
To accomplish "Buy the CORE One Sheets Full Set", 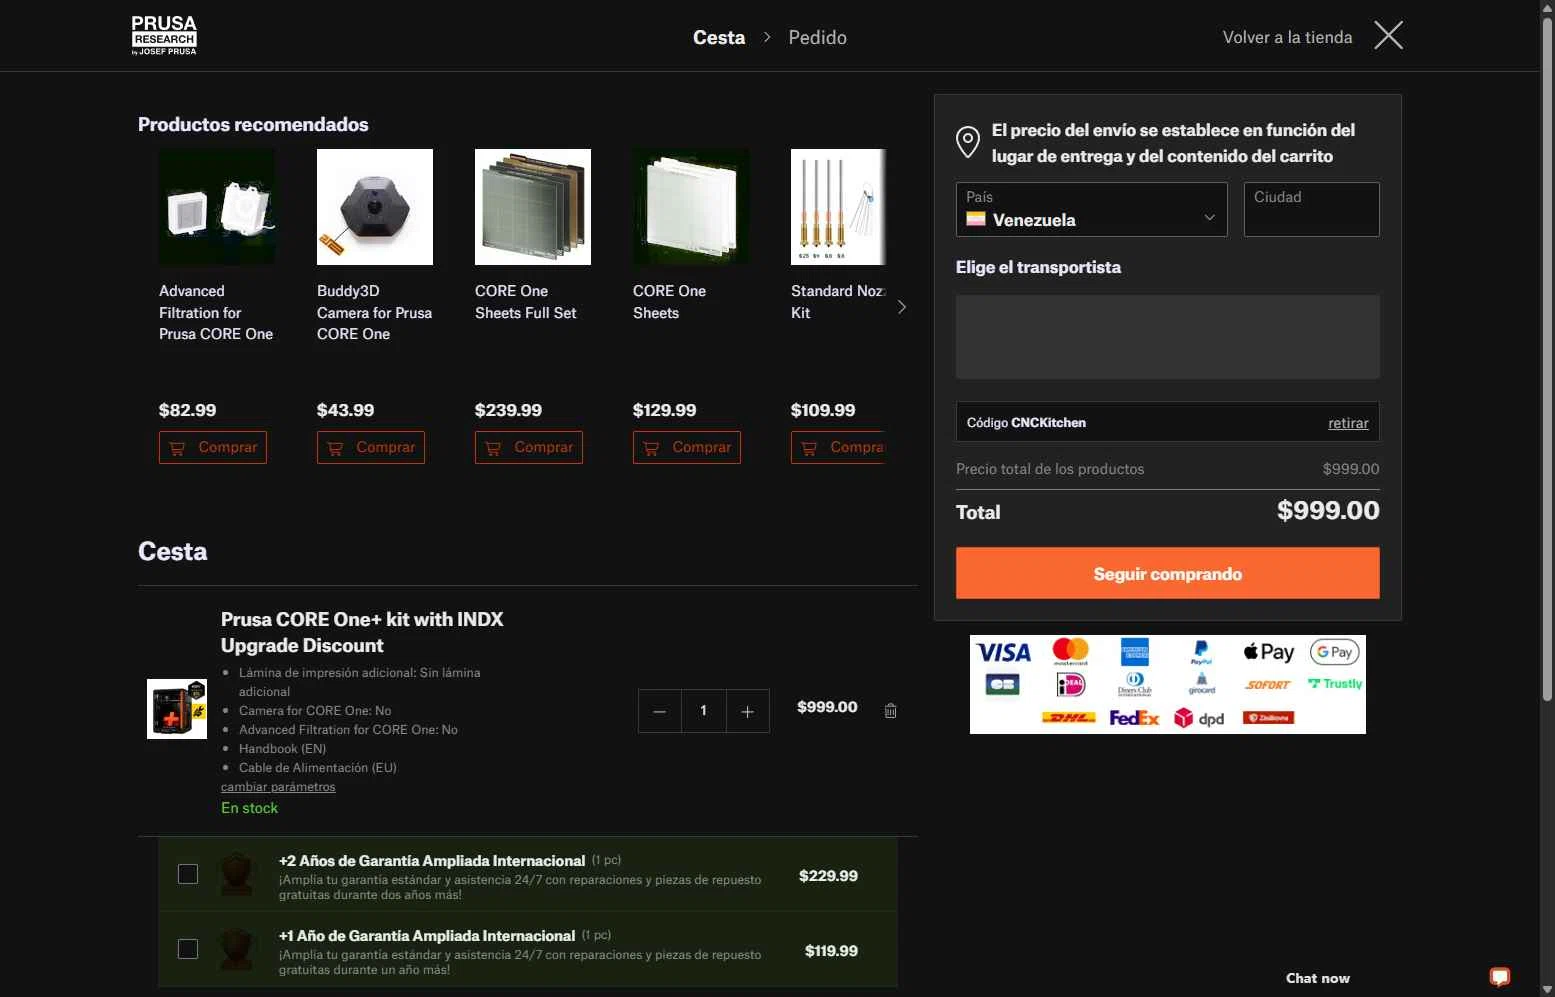I will pos(529,447).
